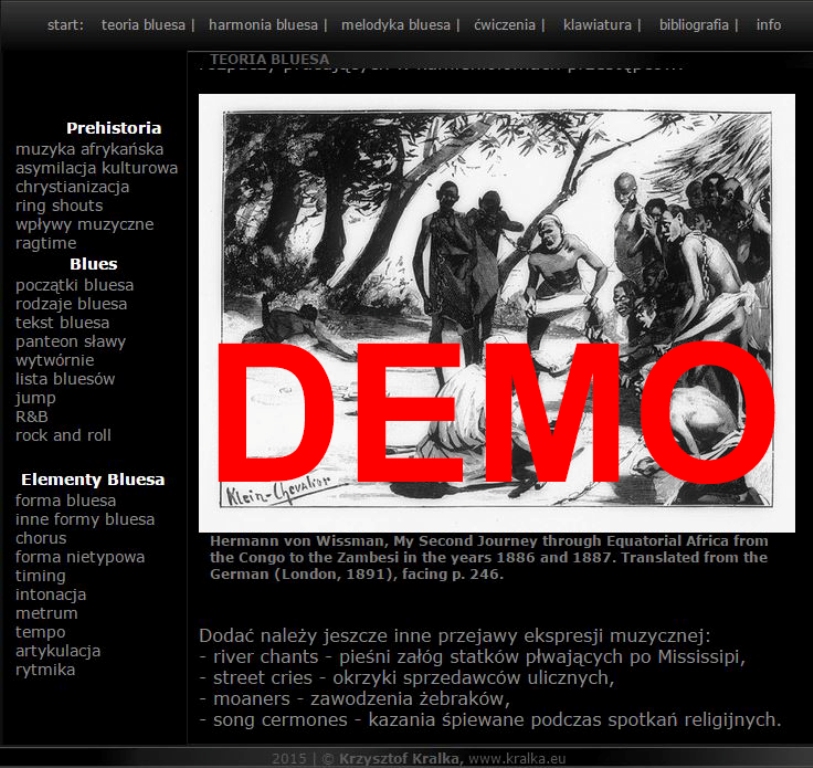Image resolution: width=813 pixels, height=768 pixels.
Task: Click the song cermones line
Action: [490, 720]
